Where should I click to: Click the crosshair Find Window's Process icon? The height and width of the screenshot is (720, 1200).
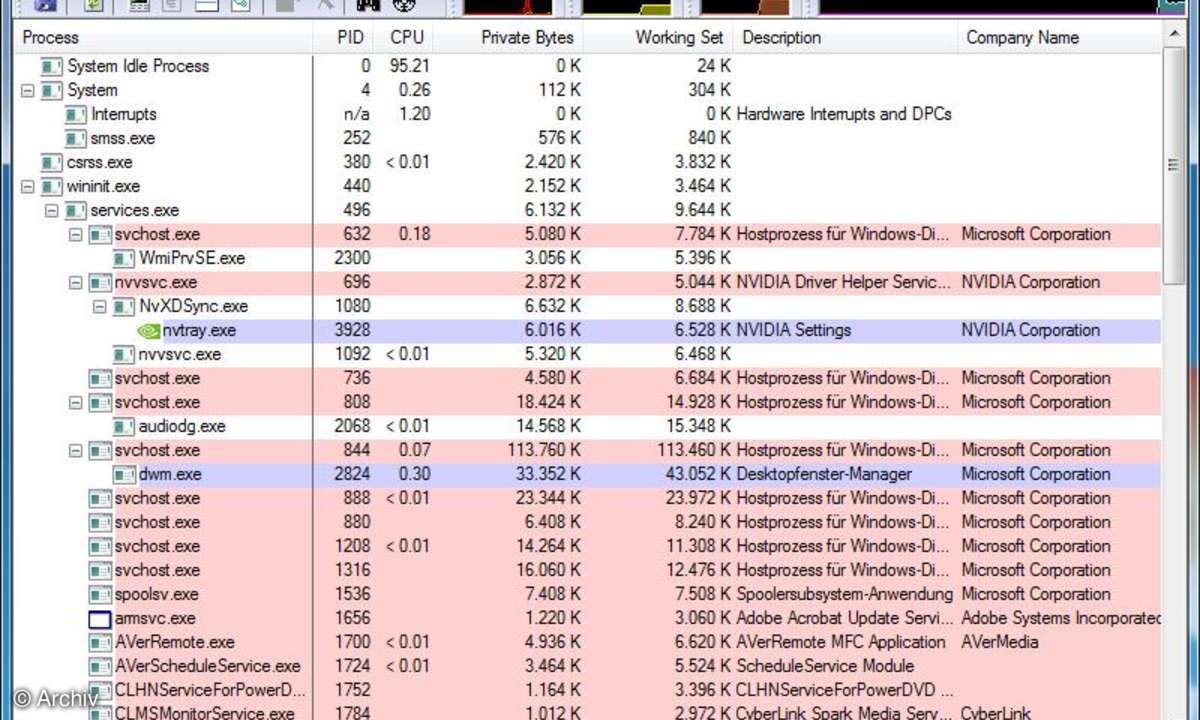pyautogui.click(x=404, y=5)
